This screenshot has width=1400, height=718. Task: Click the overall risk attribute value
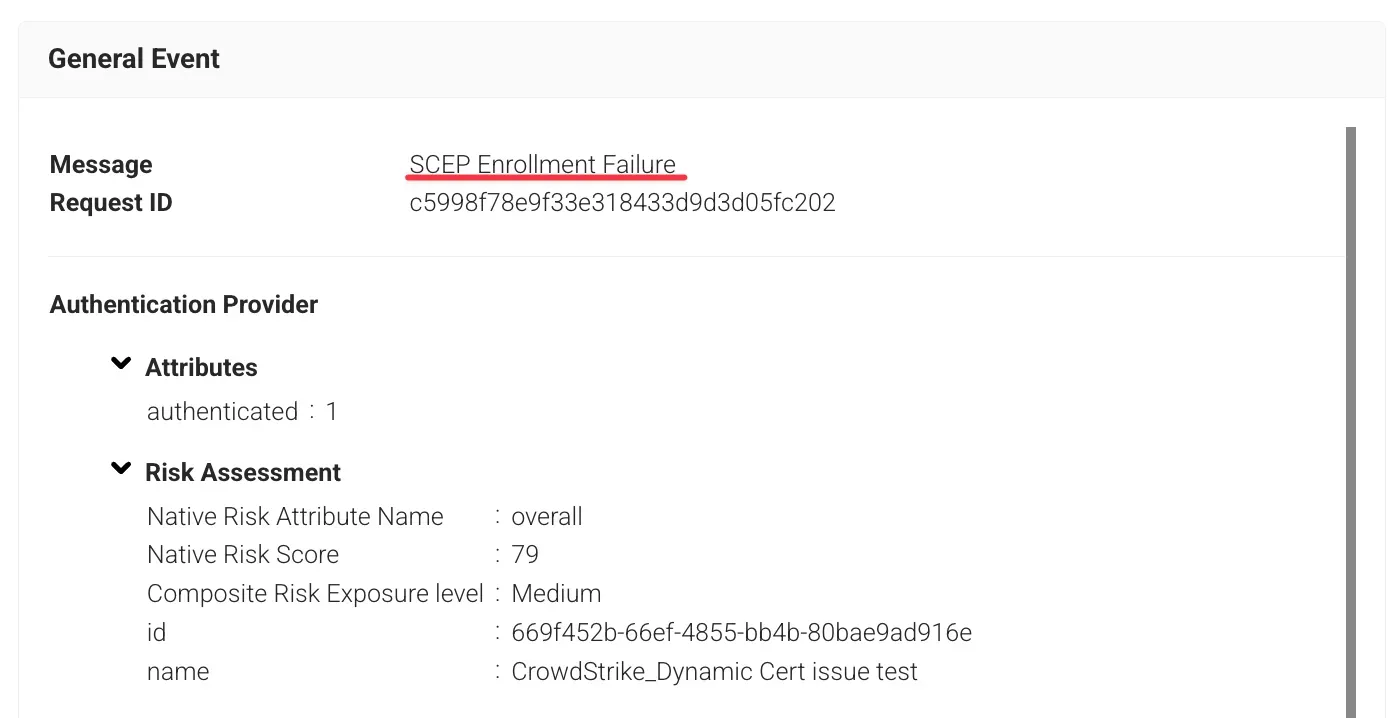tap(547, 517)
